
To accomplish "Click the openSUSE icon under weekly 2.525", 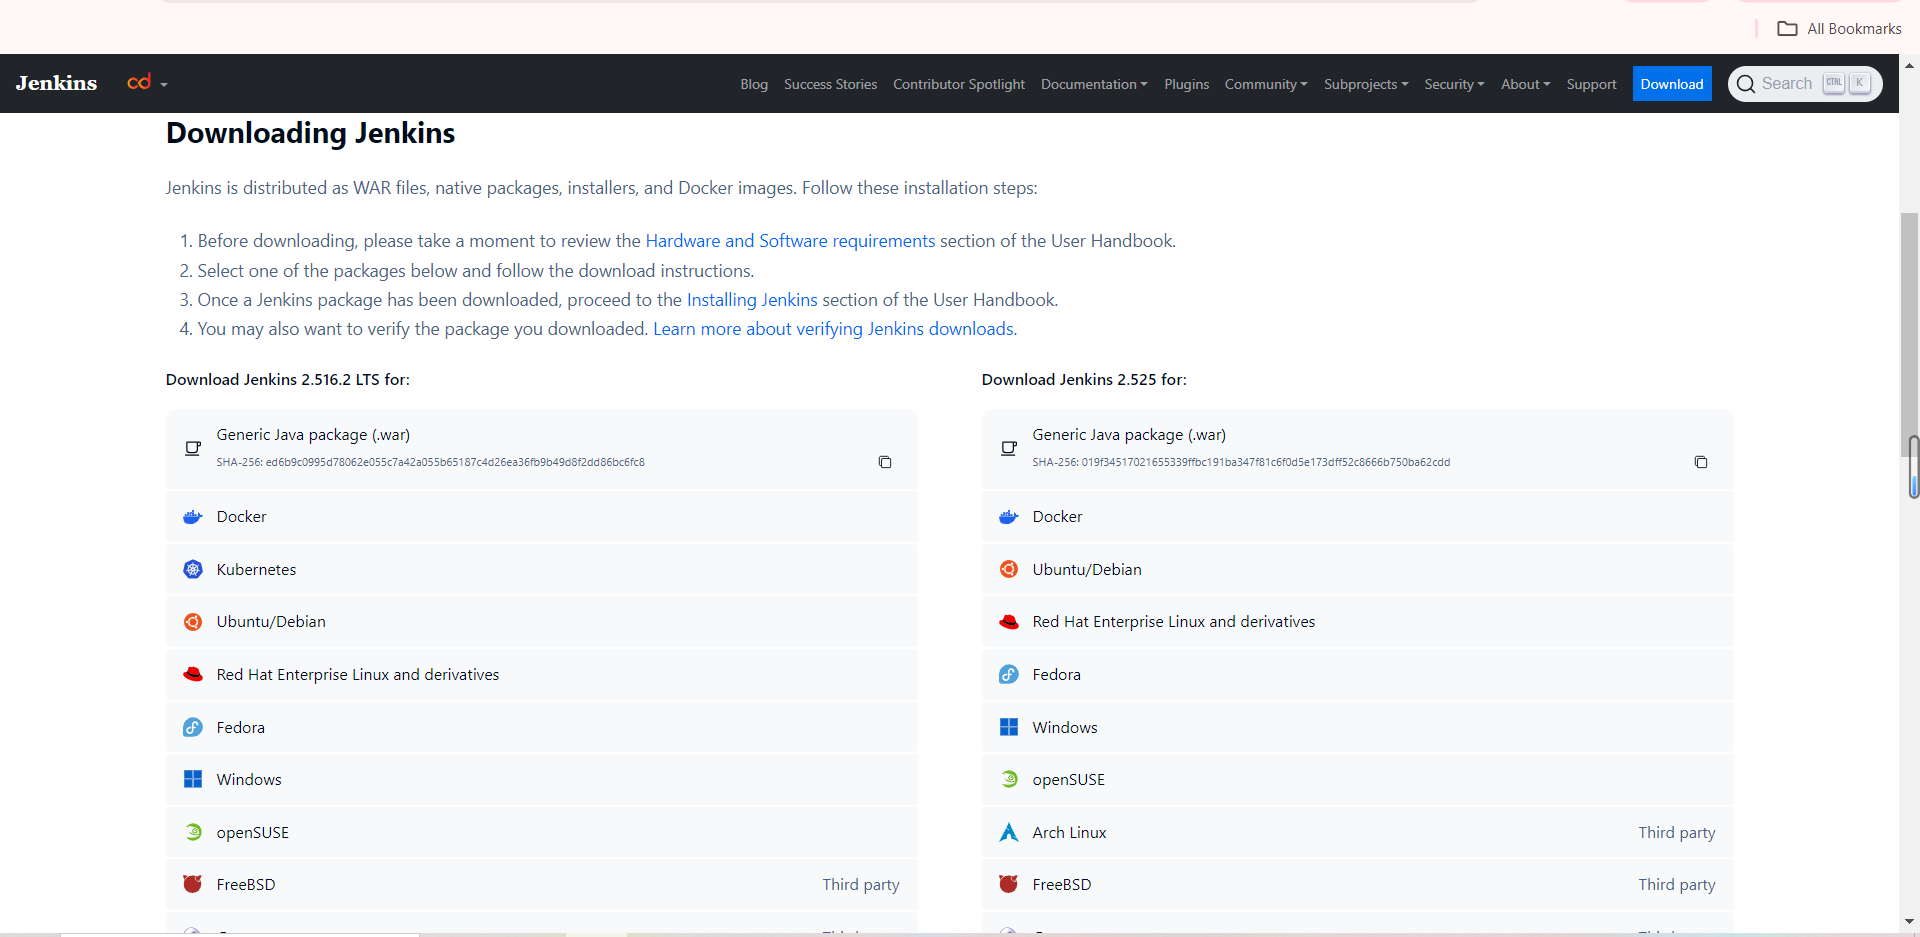I will tap(1009, 779).
